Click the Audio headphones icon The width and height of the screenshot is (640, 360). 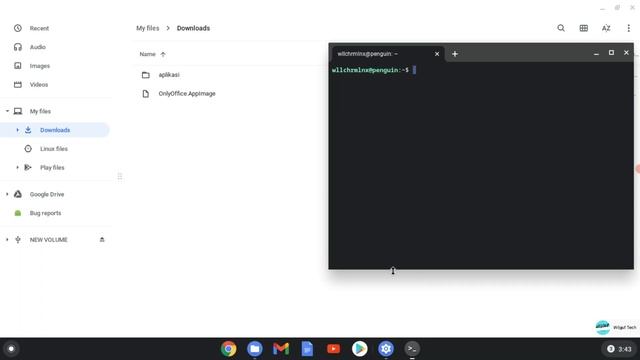point(18,47)
